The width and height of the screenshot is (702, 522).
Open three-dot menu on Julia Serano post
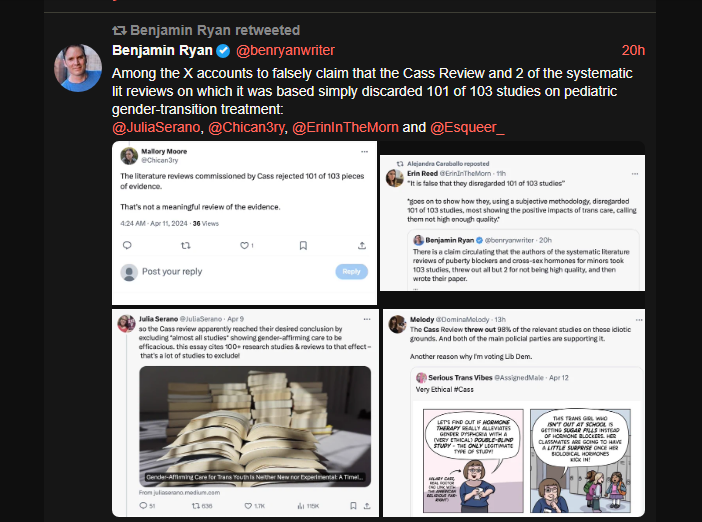[367, 319]
